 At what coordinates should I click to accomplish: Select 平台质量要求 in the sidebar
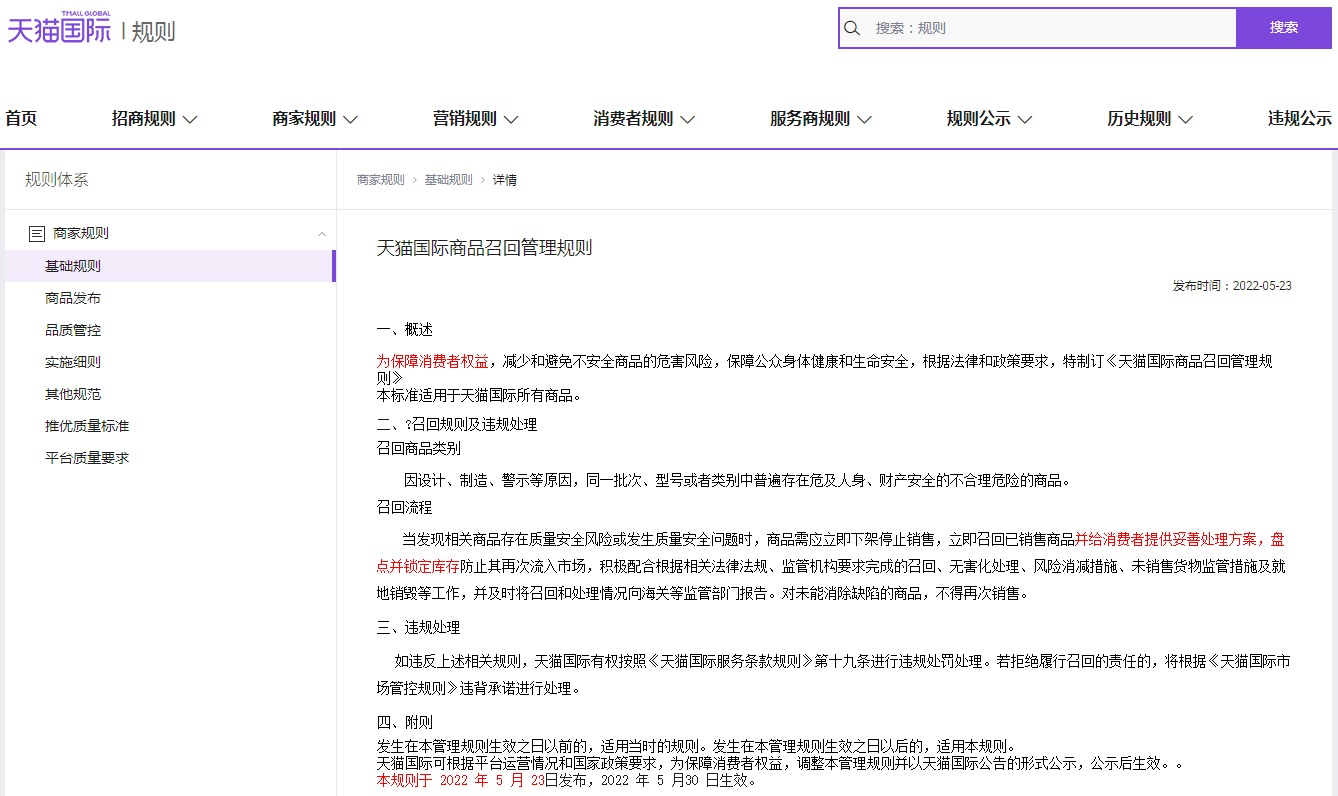(87, 458)
